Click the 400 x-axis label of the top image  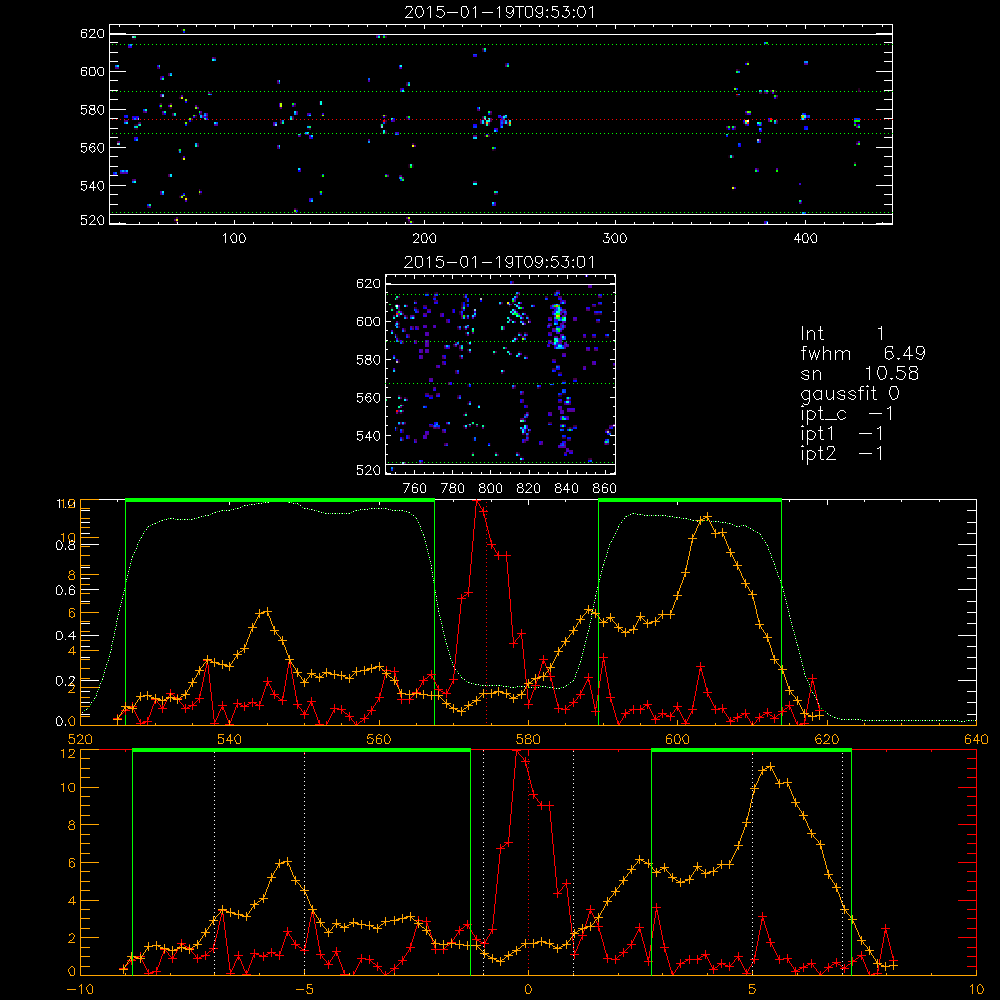click(x=805, y=239)
